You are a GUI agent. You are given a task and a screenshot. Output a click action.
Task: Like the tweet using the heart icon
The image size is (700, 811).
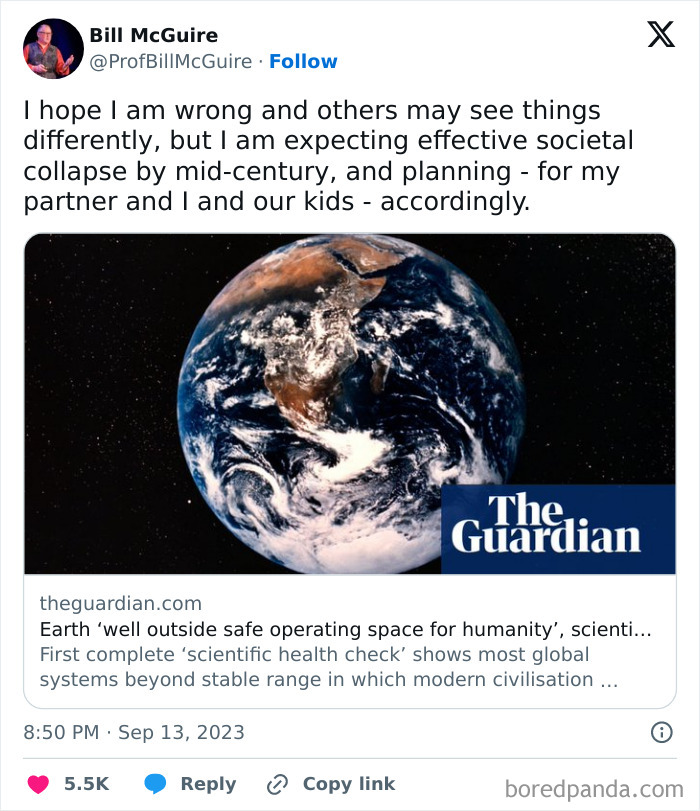[x=38, y=784]
